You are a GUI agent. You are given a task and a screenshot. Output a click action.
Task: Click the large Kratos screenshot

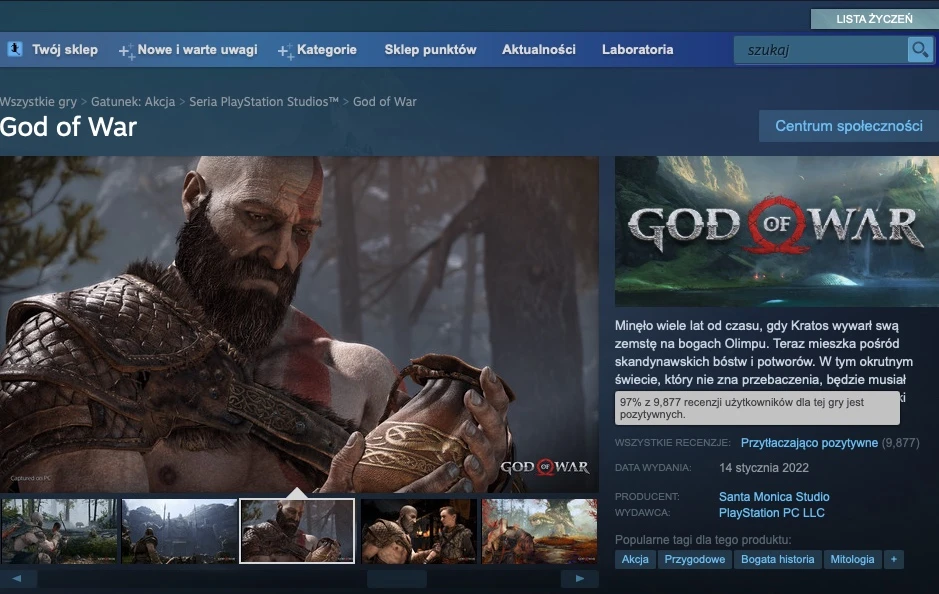point(299,325)
